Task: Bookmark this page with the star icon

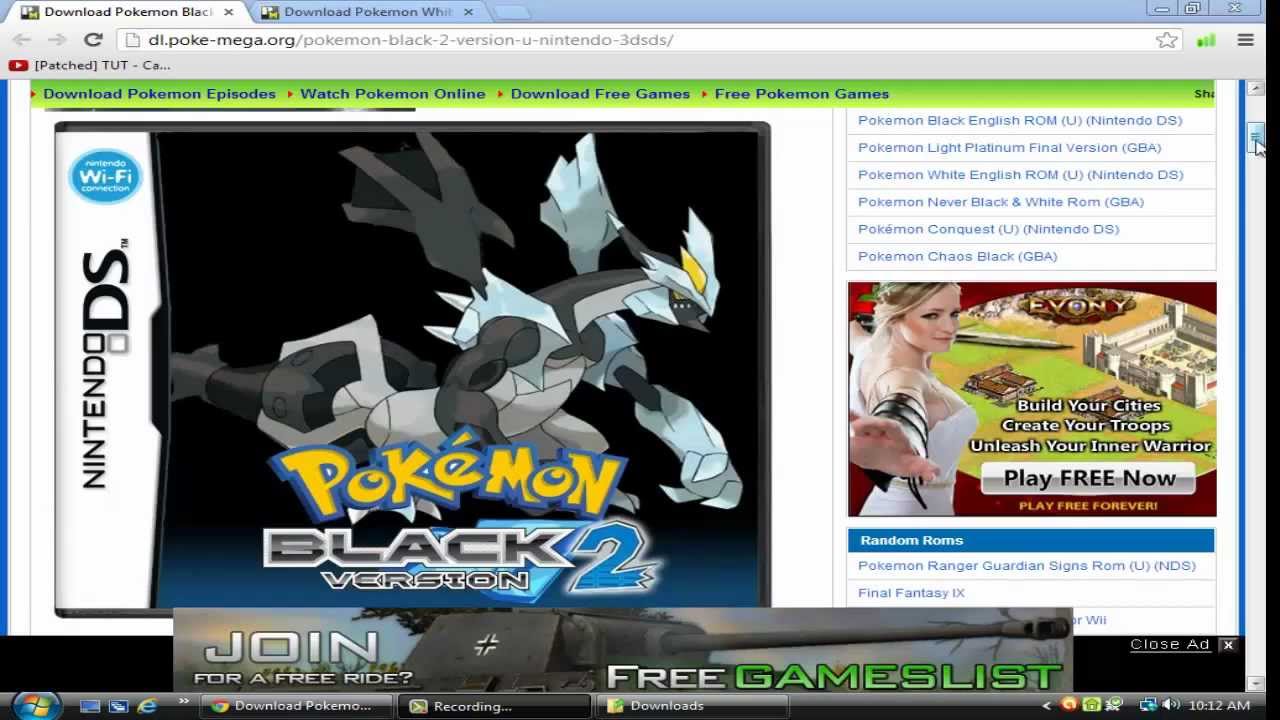Action: [x=1166, y=40]
